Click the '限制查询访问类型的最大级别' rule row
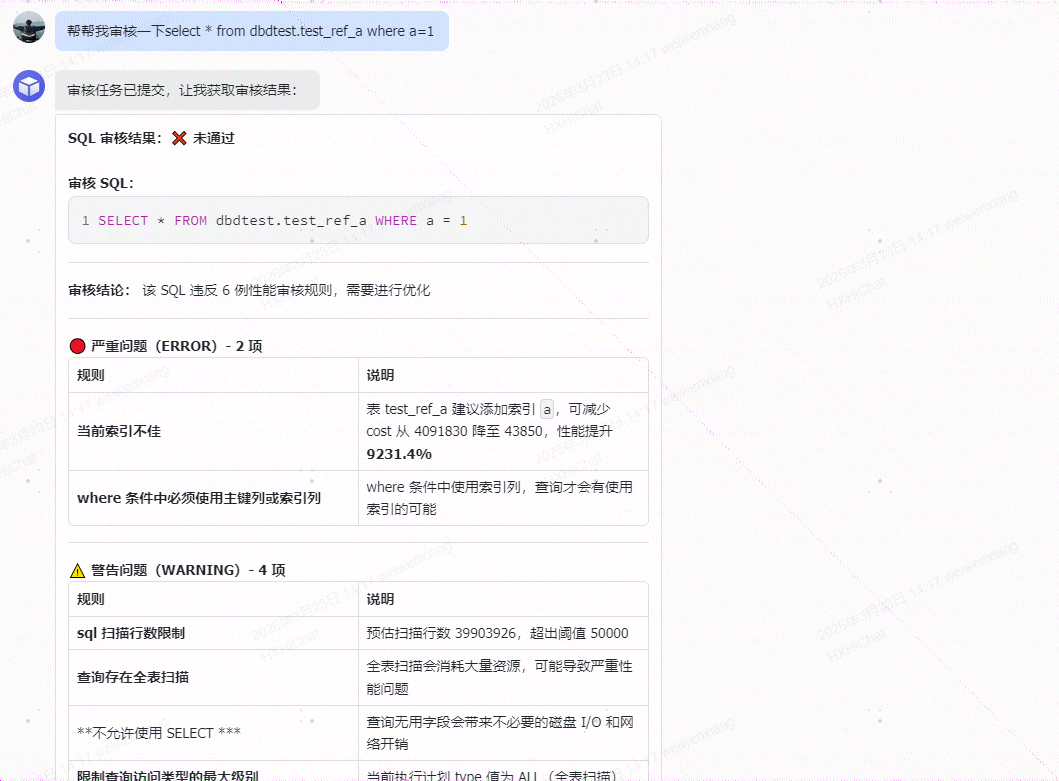1059x781 pixels. 358,772
